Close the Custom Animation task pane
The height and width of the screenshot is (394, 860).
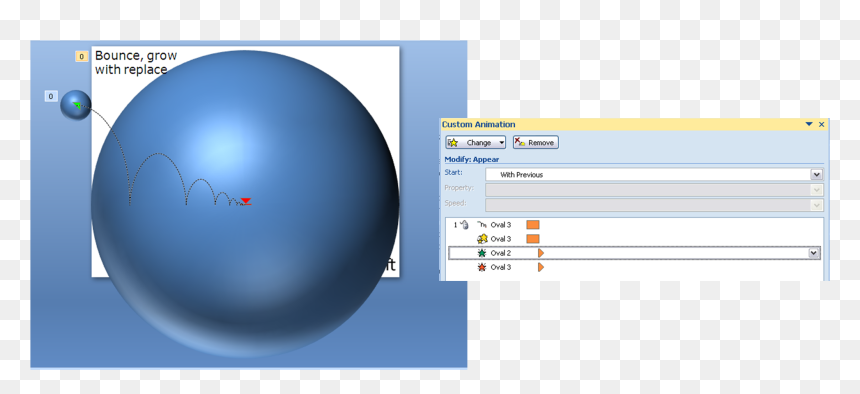point(822,125)
